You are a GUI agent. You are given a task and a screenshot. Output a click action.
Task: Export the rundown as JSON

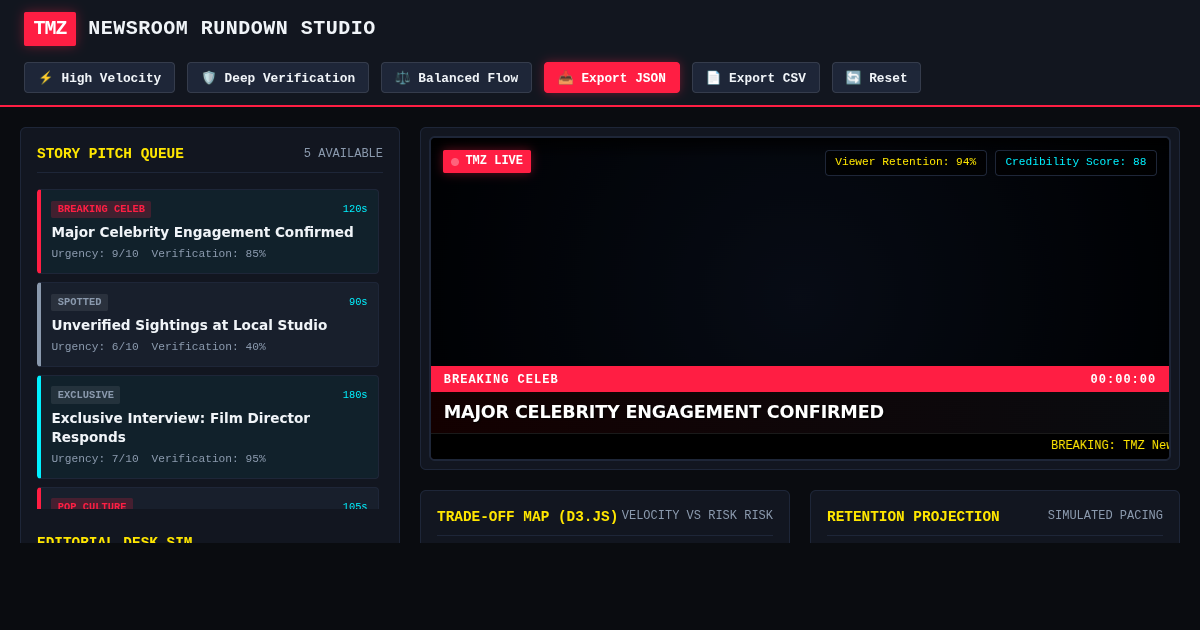click(612, 78)
